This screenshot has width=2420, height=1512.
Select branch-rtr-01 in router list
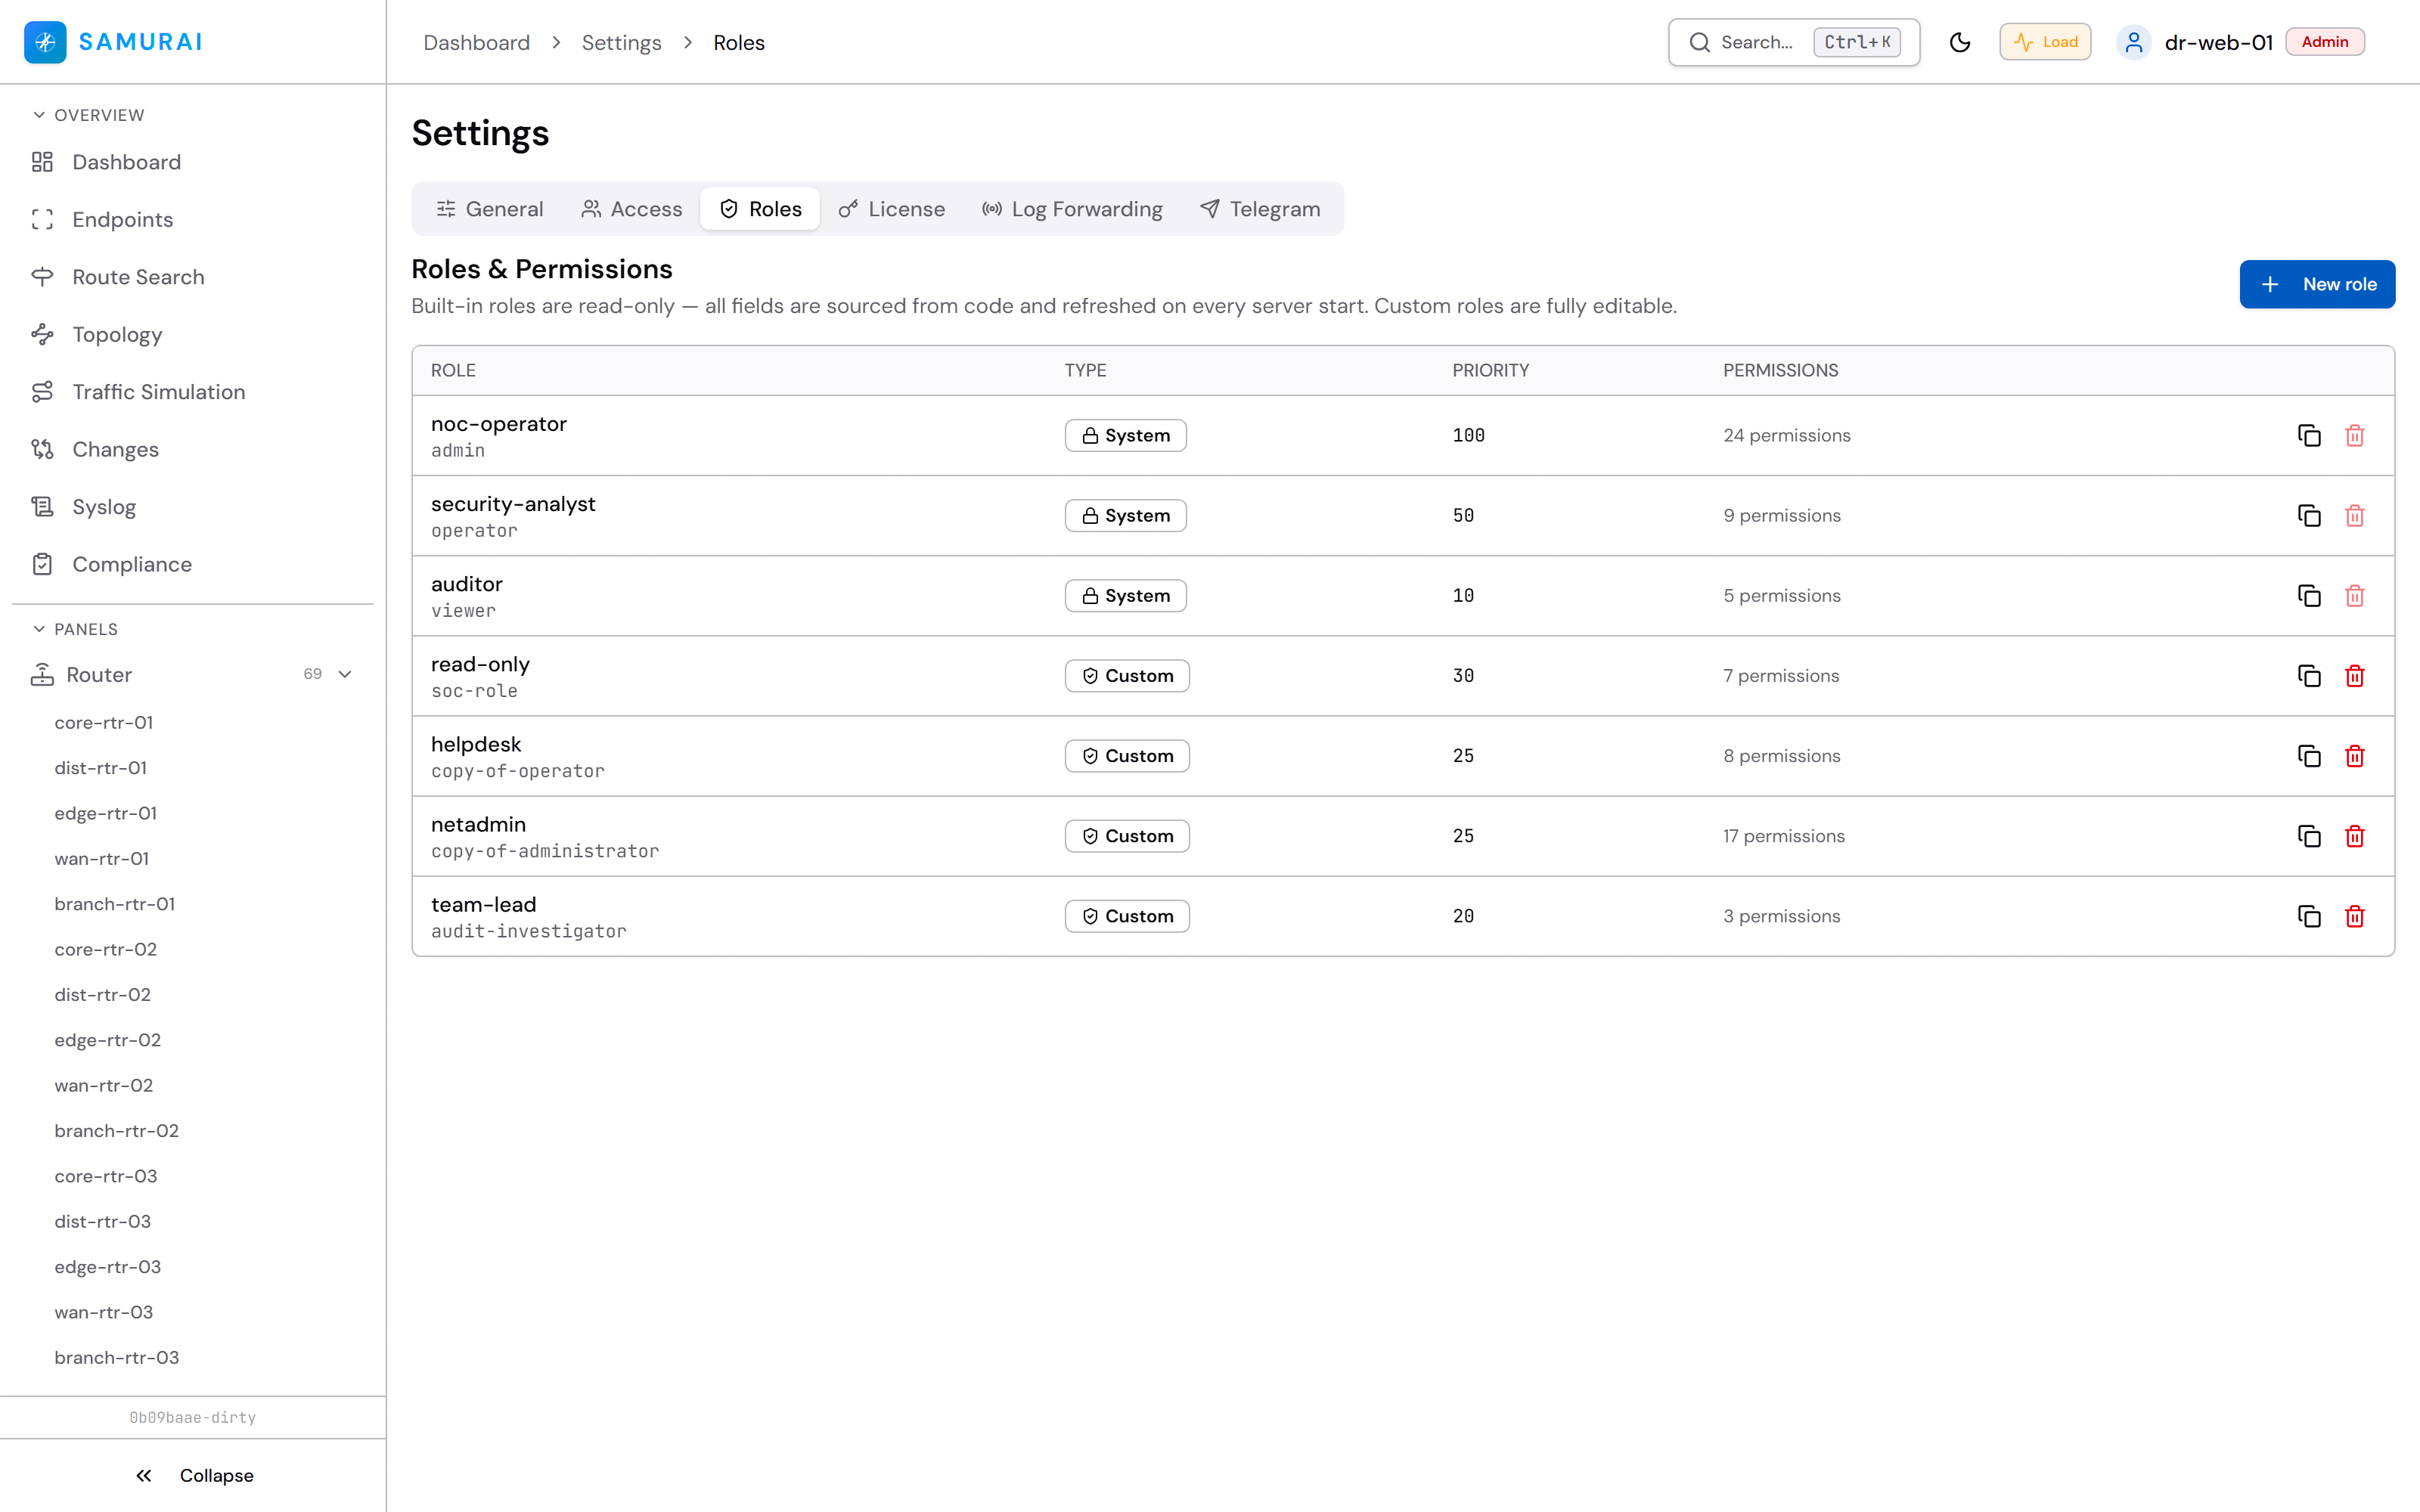point(115,903)
